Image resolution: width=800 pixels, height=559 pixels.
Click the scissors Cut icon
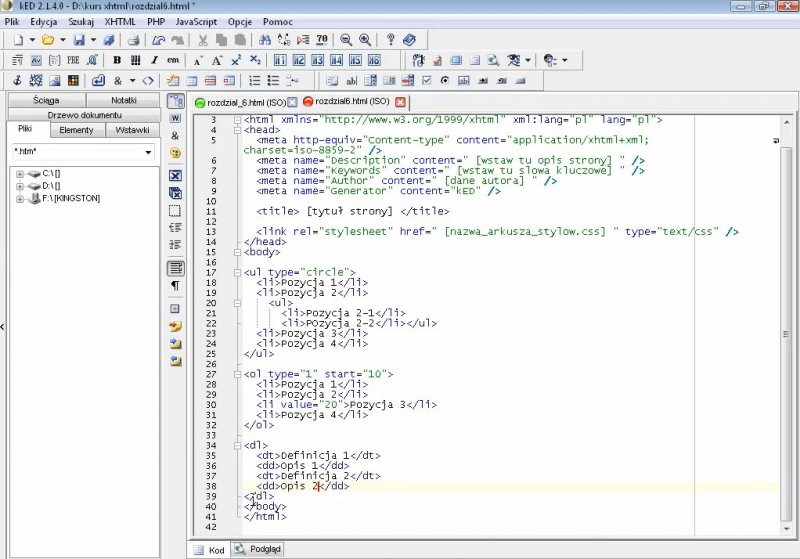point(203,40)
